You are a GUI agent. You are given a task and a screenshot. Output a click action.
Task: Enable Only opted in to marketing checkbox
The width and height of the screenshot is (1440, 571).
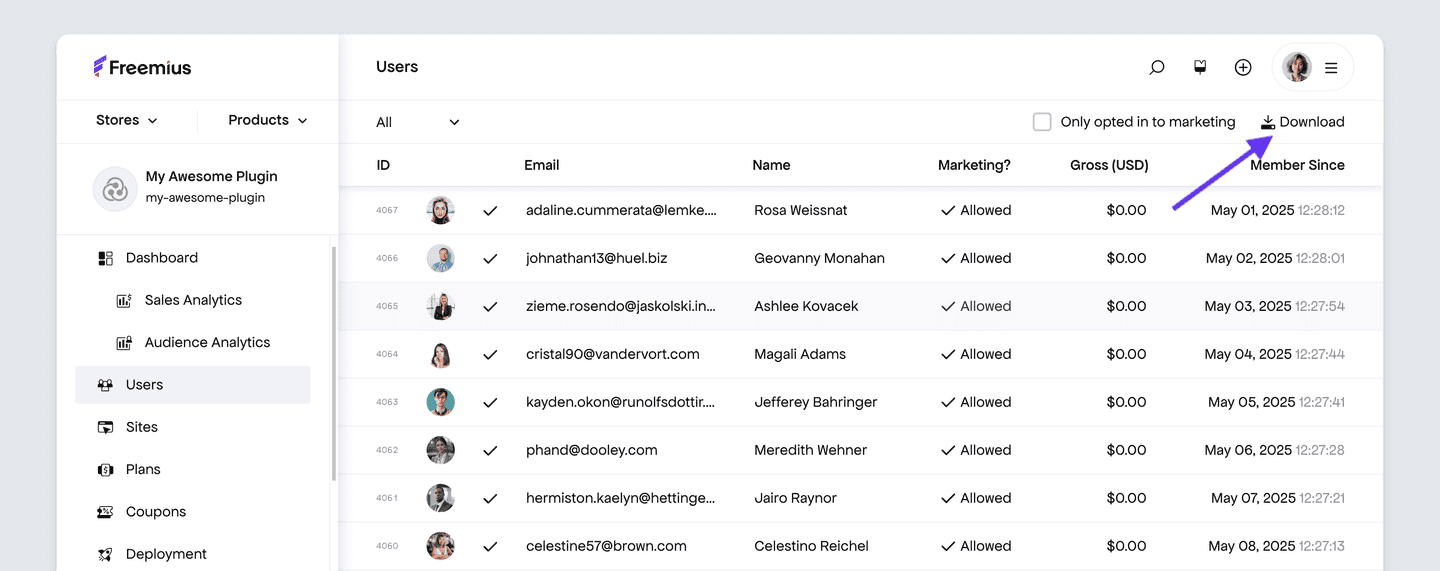[x=1042, y=122]
